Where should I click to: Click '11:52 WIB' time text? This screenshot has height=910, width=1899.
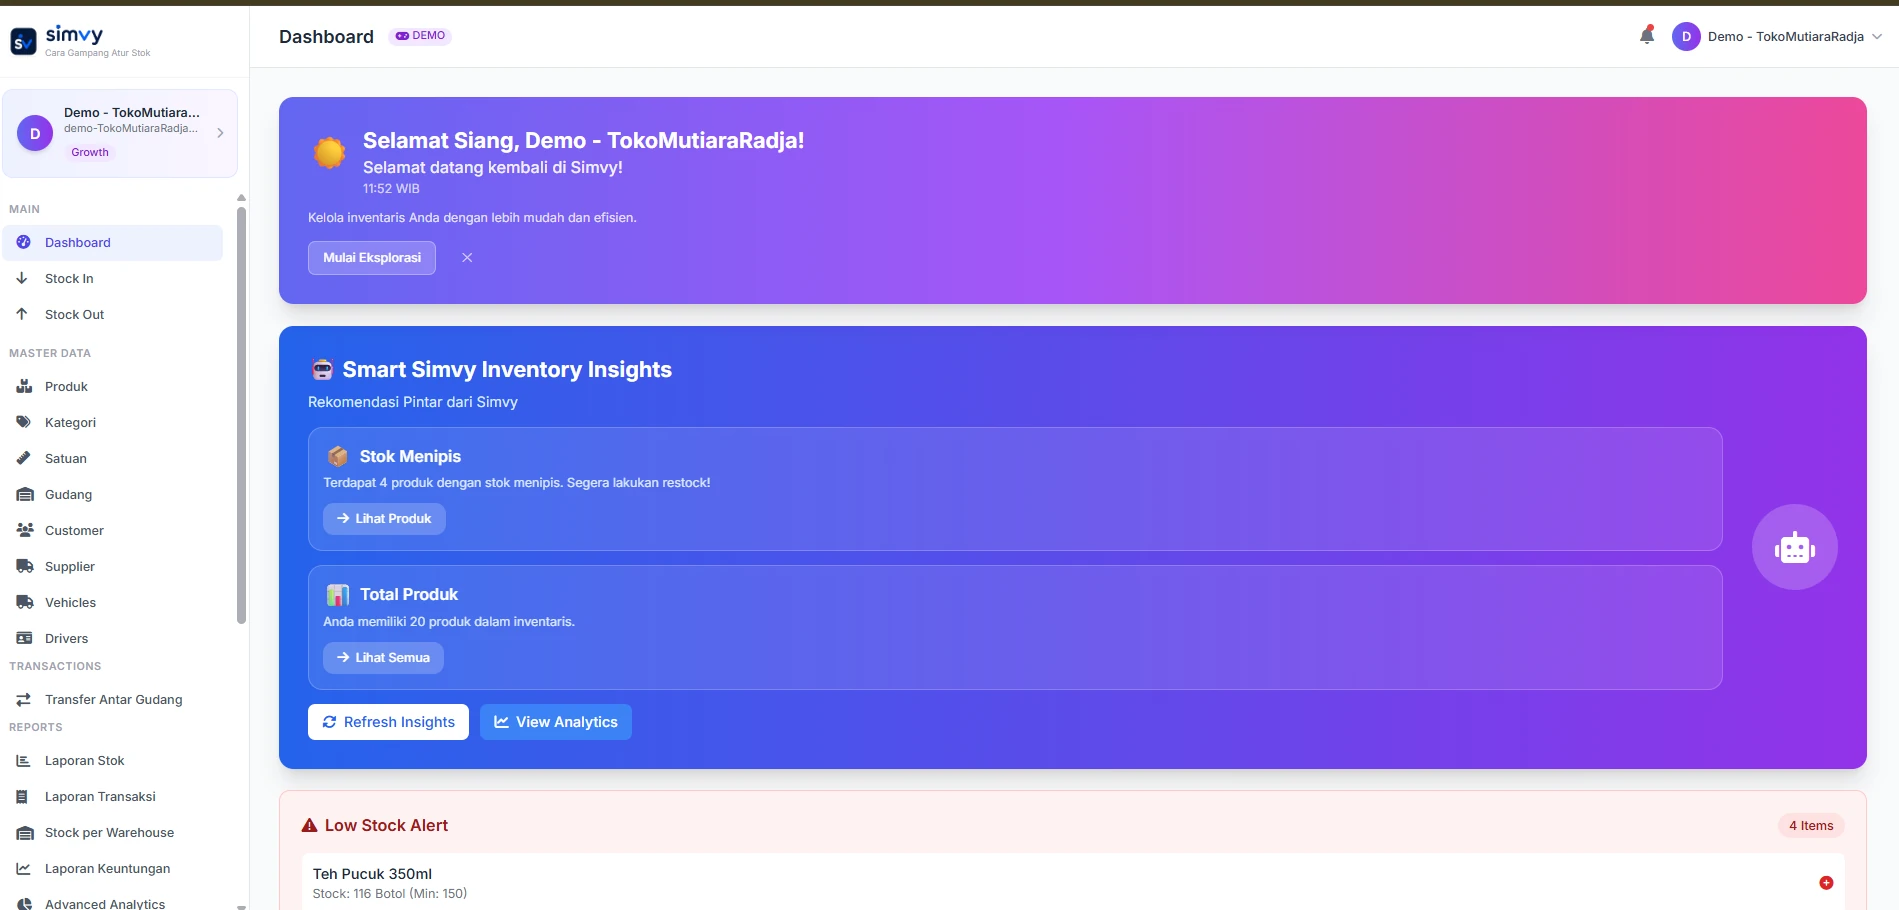(391, 189)
